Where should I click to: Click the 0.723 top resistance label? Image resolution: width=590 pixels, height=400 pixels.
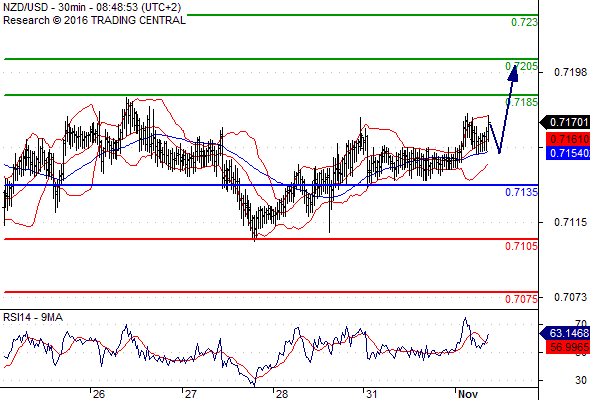tap(524, 22)
